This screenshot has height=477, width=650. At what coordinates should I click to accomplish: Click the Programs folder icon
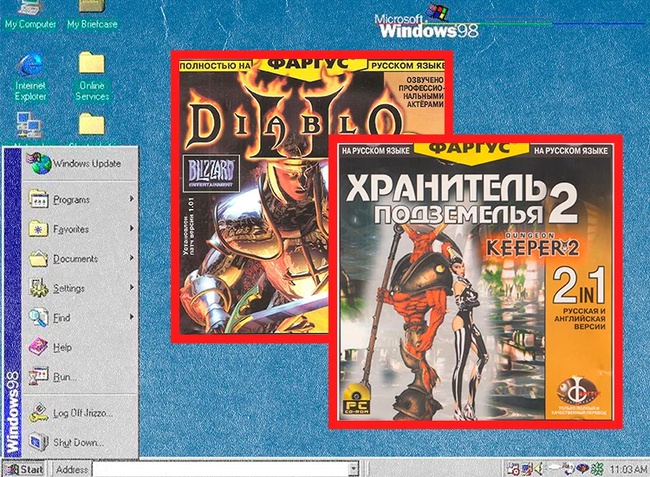click(x=39, y=199)
